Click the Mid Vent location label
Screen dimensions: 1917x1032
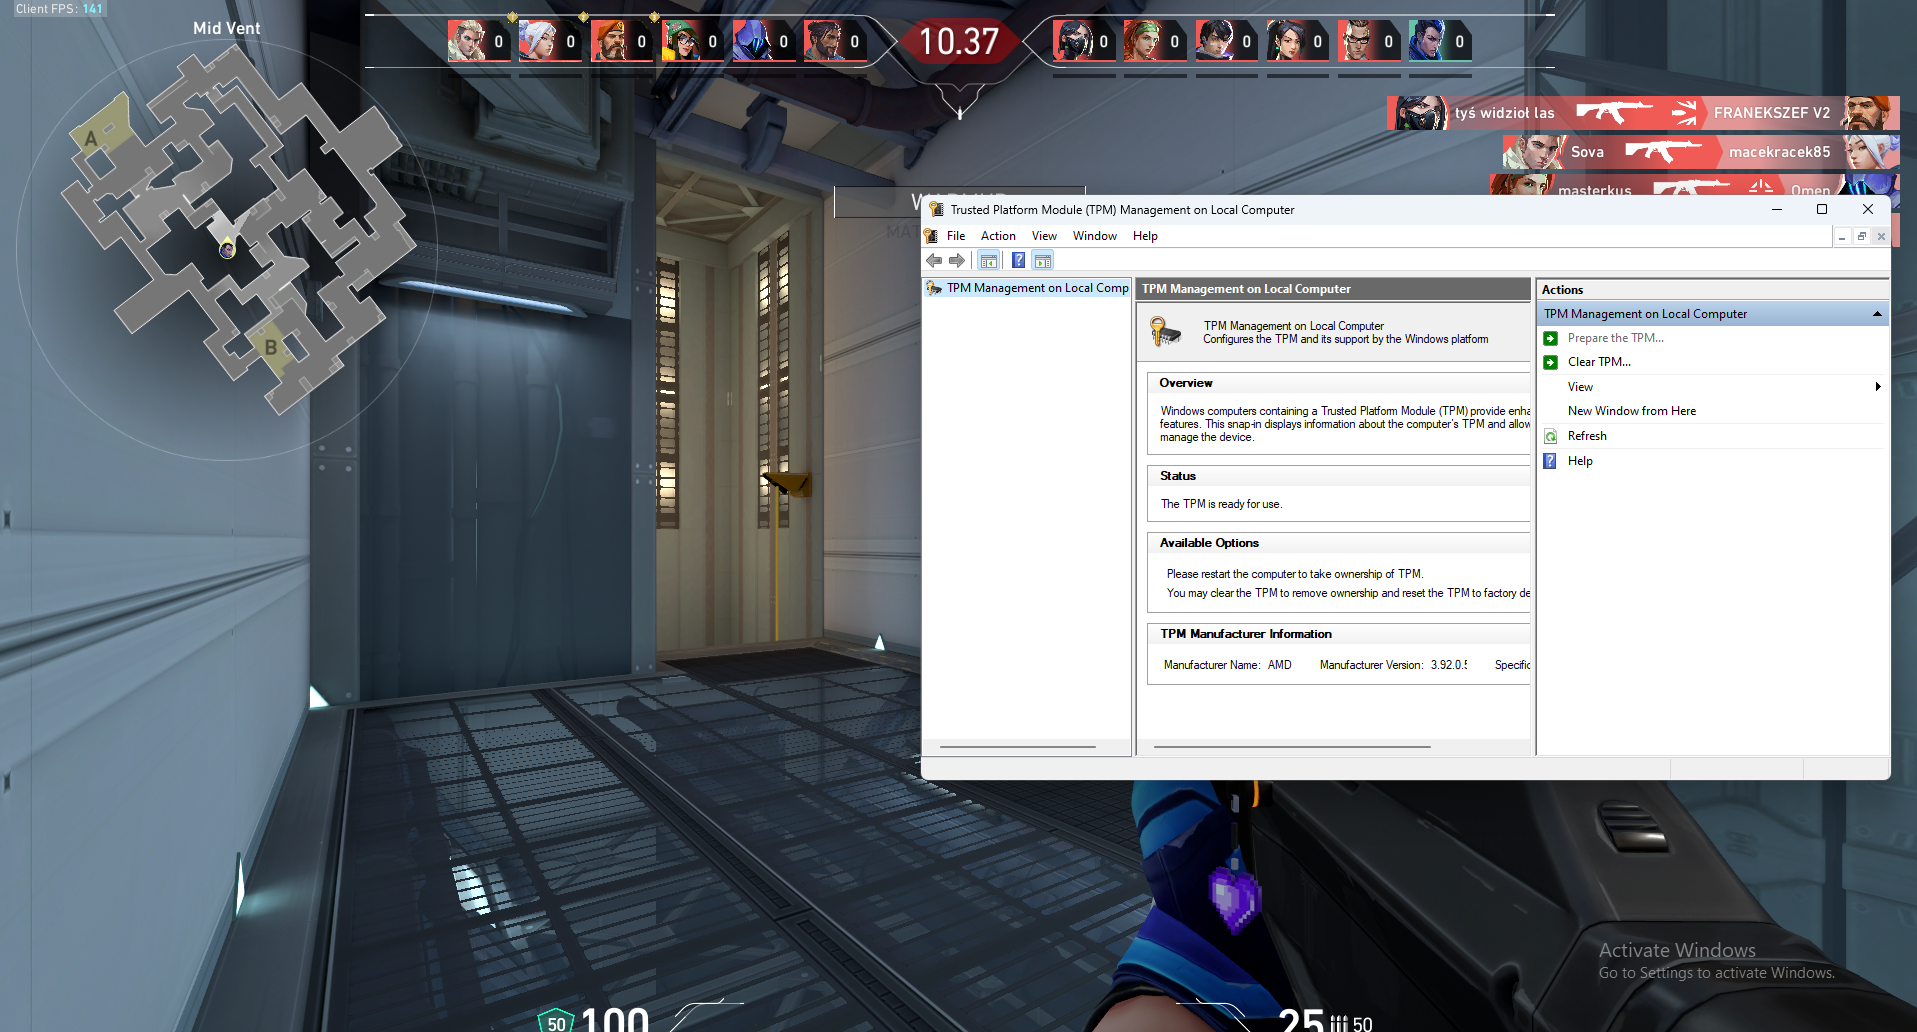226,28
